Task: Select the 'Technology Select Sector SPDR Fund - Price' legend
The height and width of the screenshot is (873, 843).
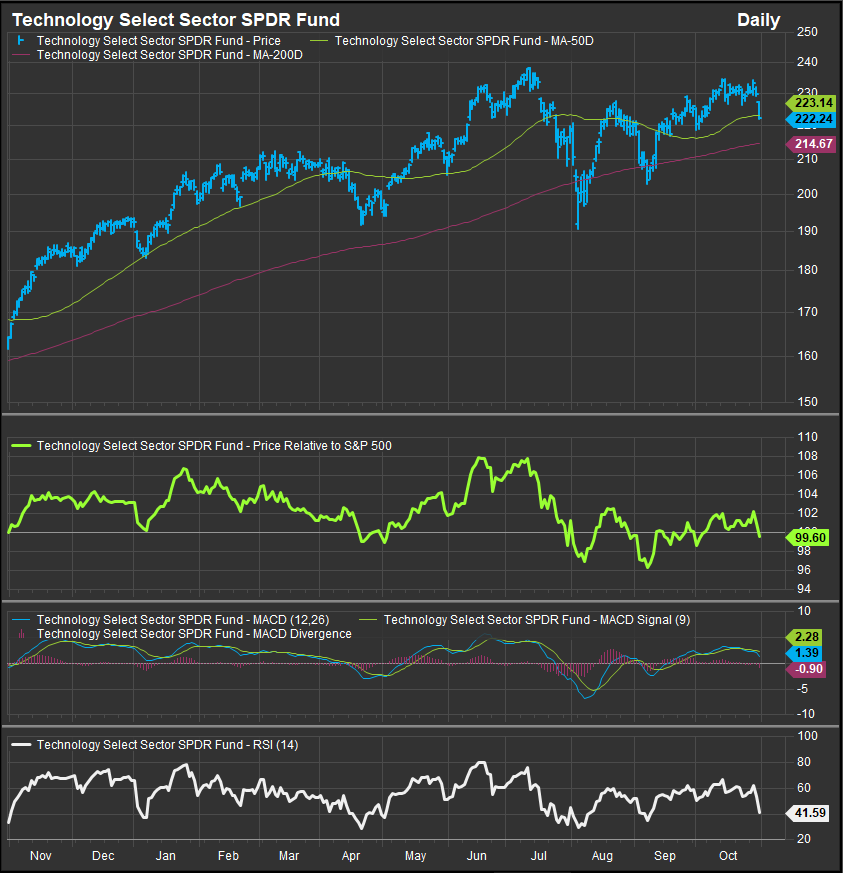Action: point(159,41)
